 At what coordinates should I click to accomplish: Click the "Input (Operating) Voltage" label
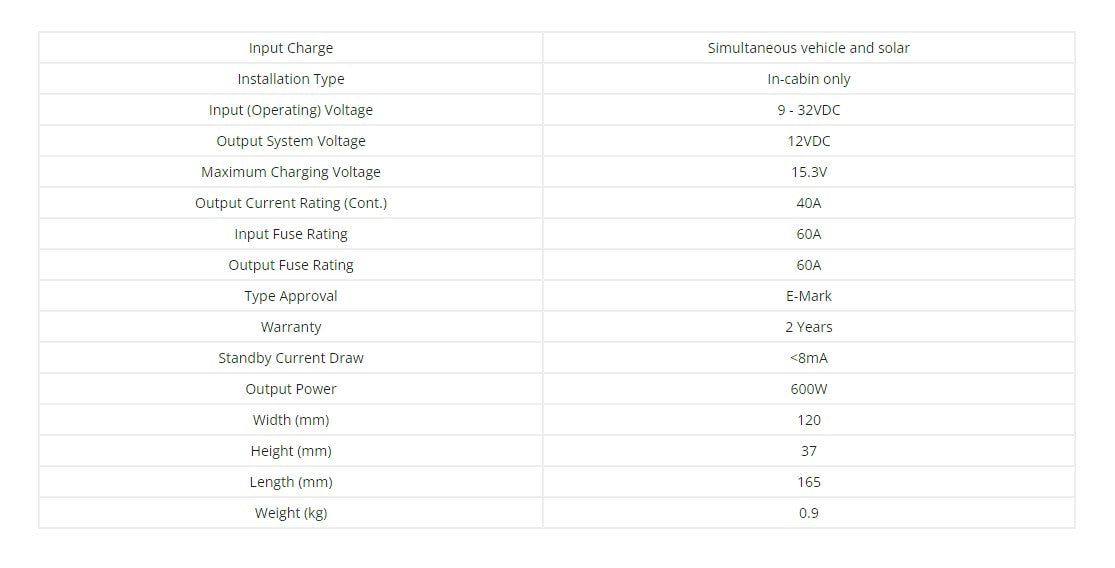click(290, 110)
